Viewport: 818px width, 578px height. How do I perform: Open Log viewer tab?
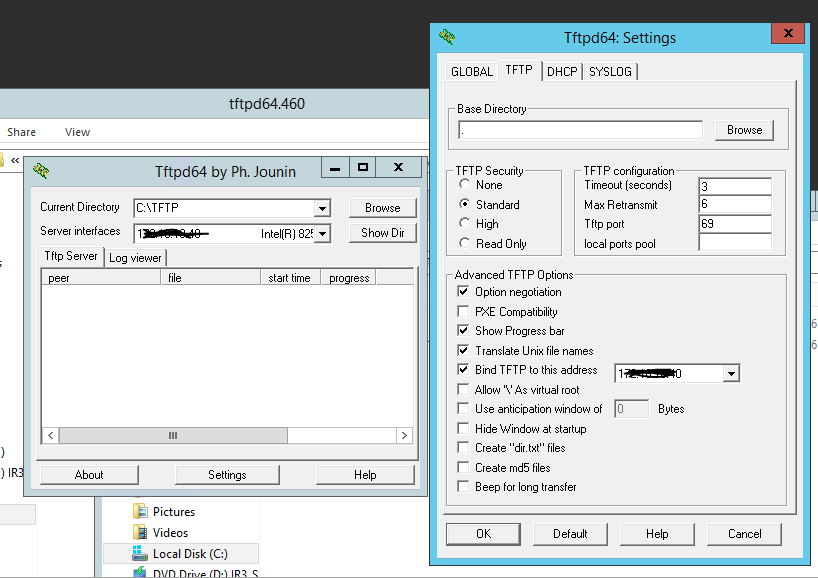point(135,258)
